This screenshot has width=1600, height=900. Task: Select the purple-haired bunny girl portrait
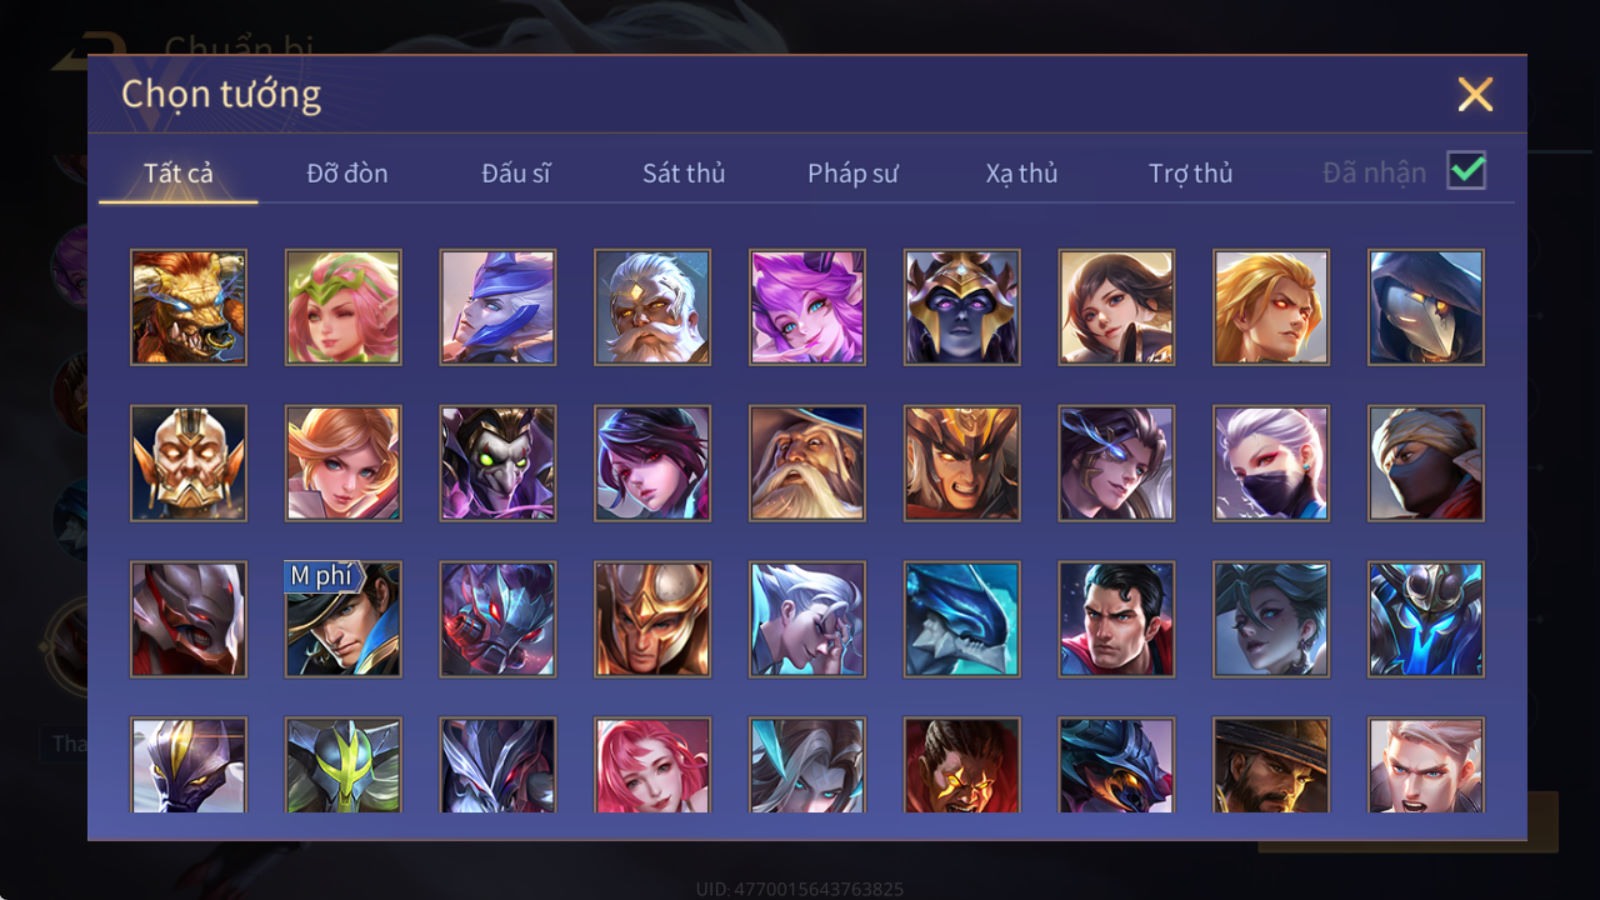click(807, 307)
